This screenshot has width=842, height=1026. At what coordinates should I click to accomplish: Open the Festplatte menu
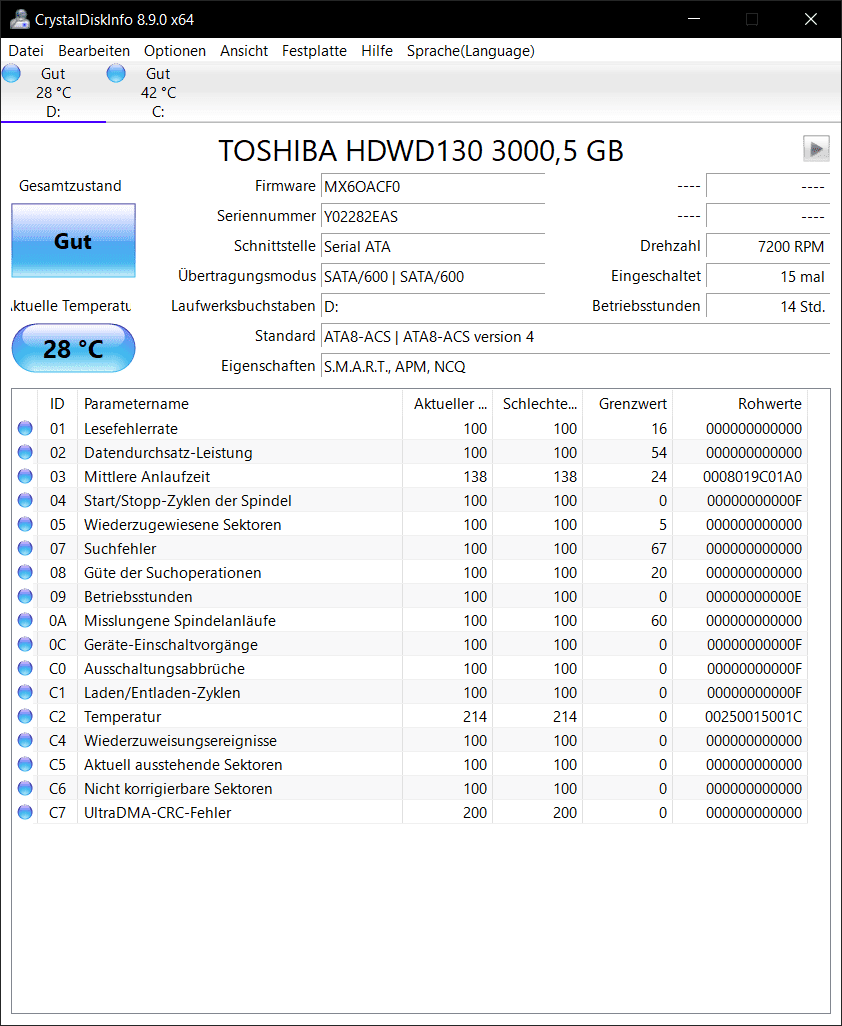(x=314, y=51)
